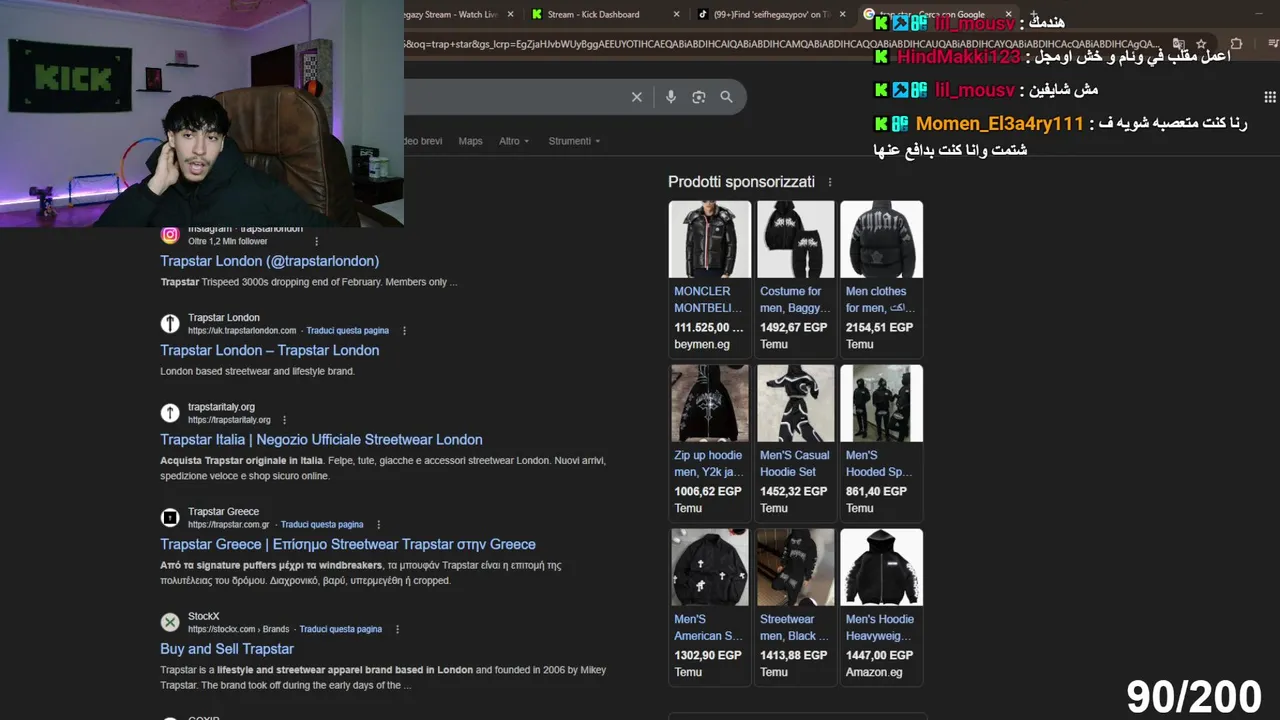This screenshot has width=1280, height=720.
Task: Start voice search with the microphone icon
Action: click(670, 97)
